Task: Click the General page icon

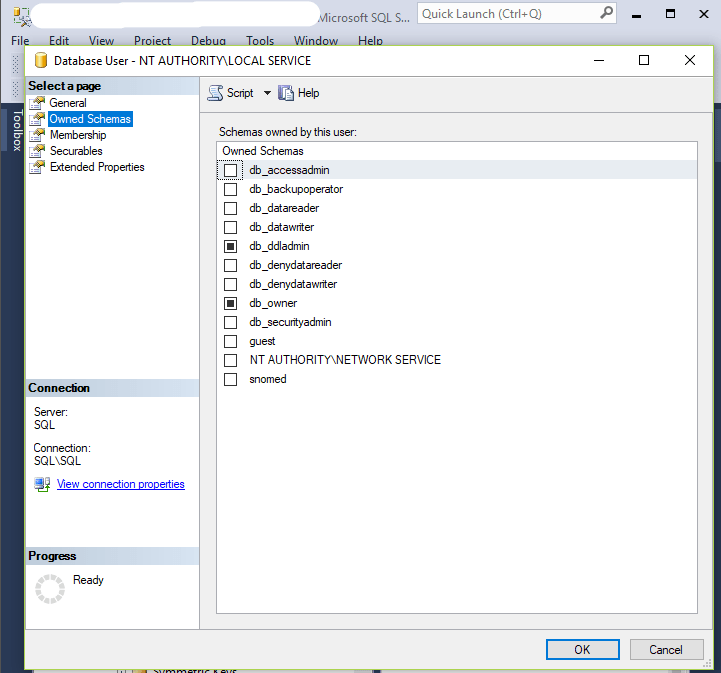Action: [37, 103]
